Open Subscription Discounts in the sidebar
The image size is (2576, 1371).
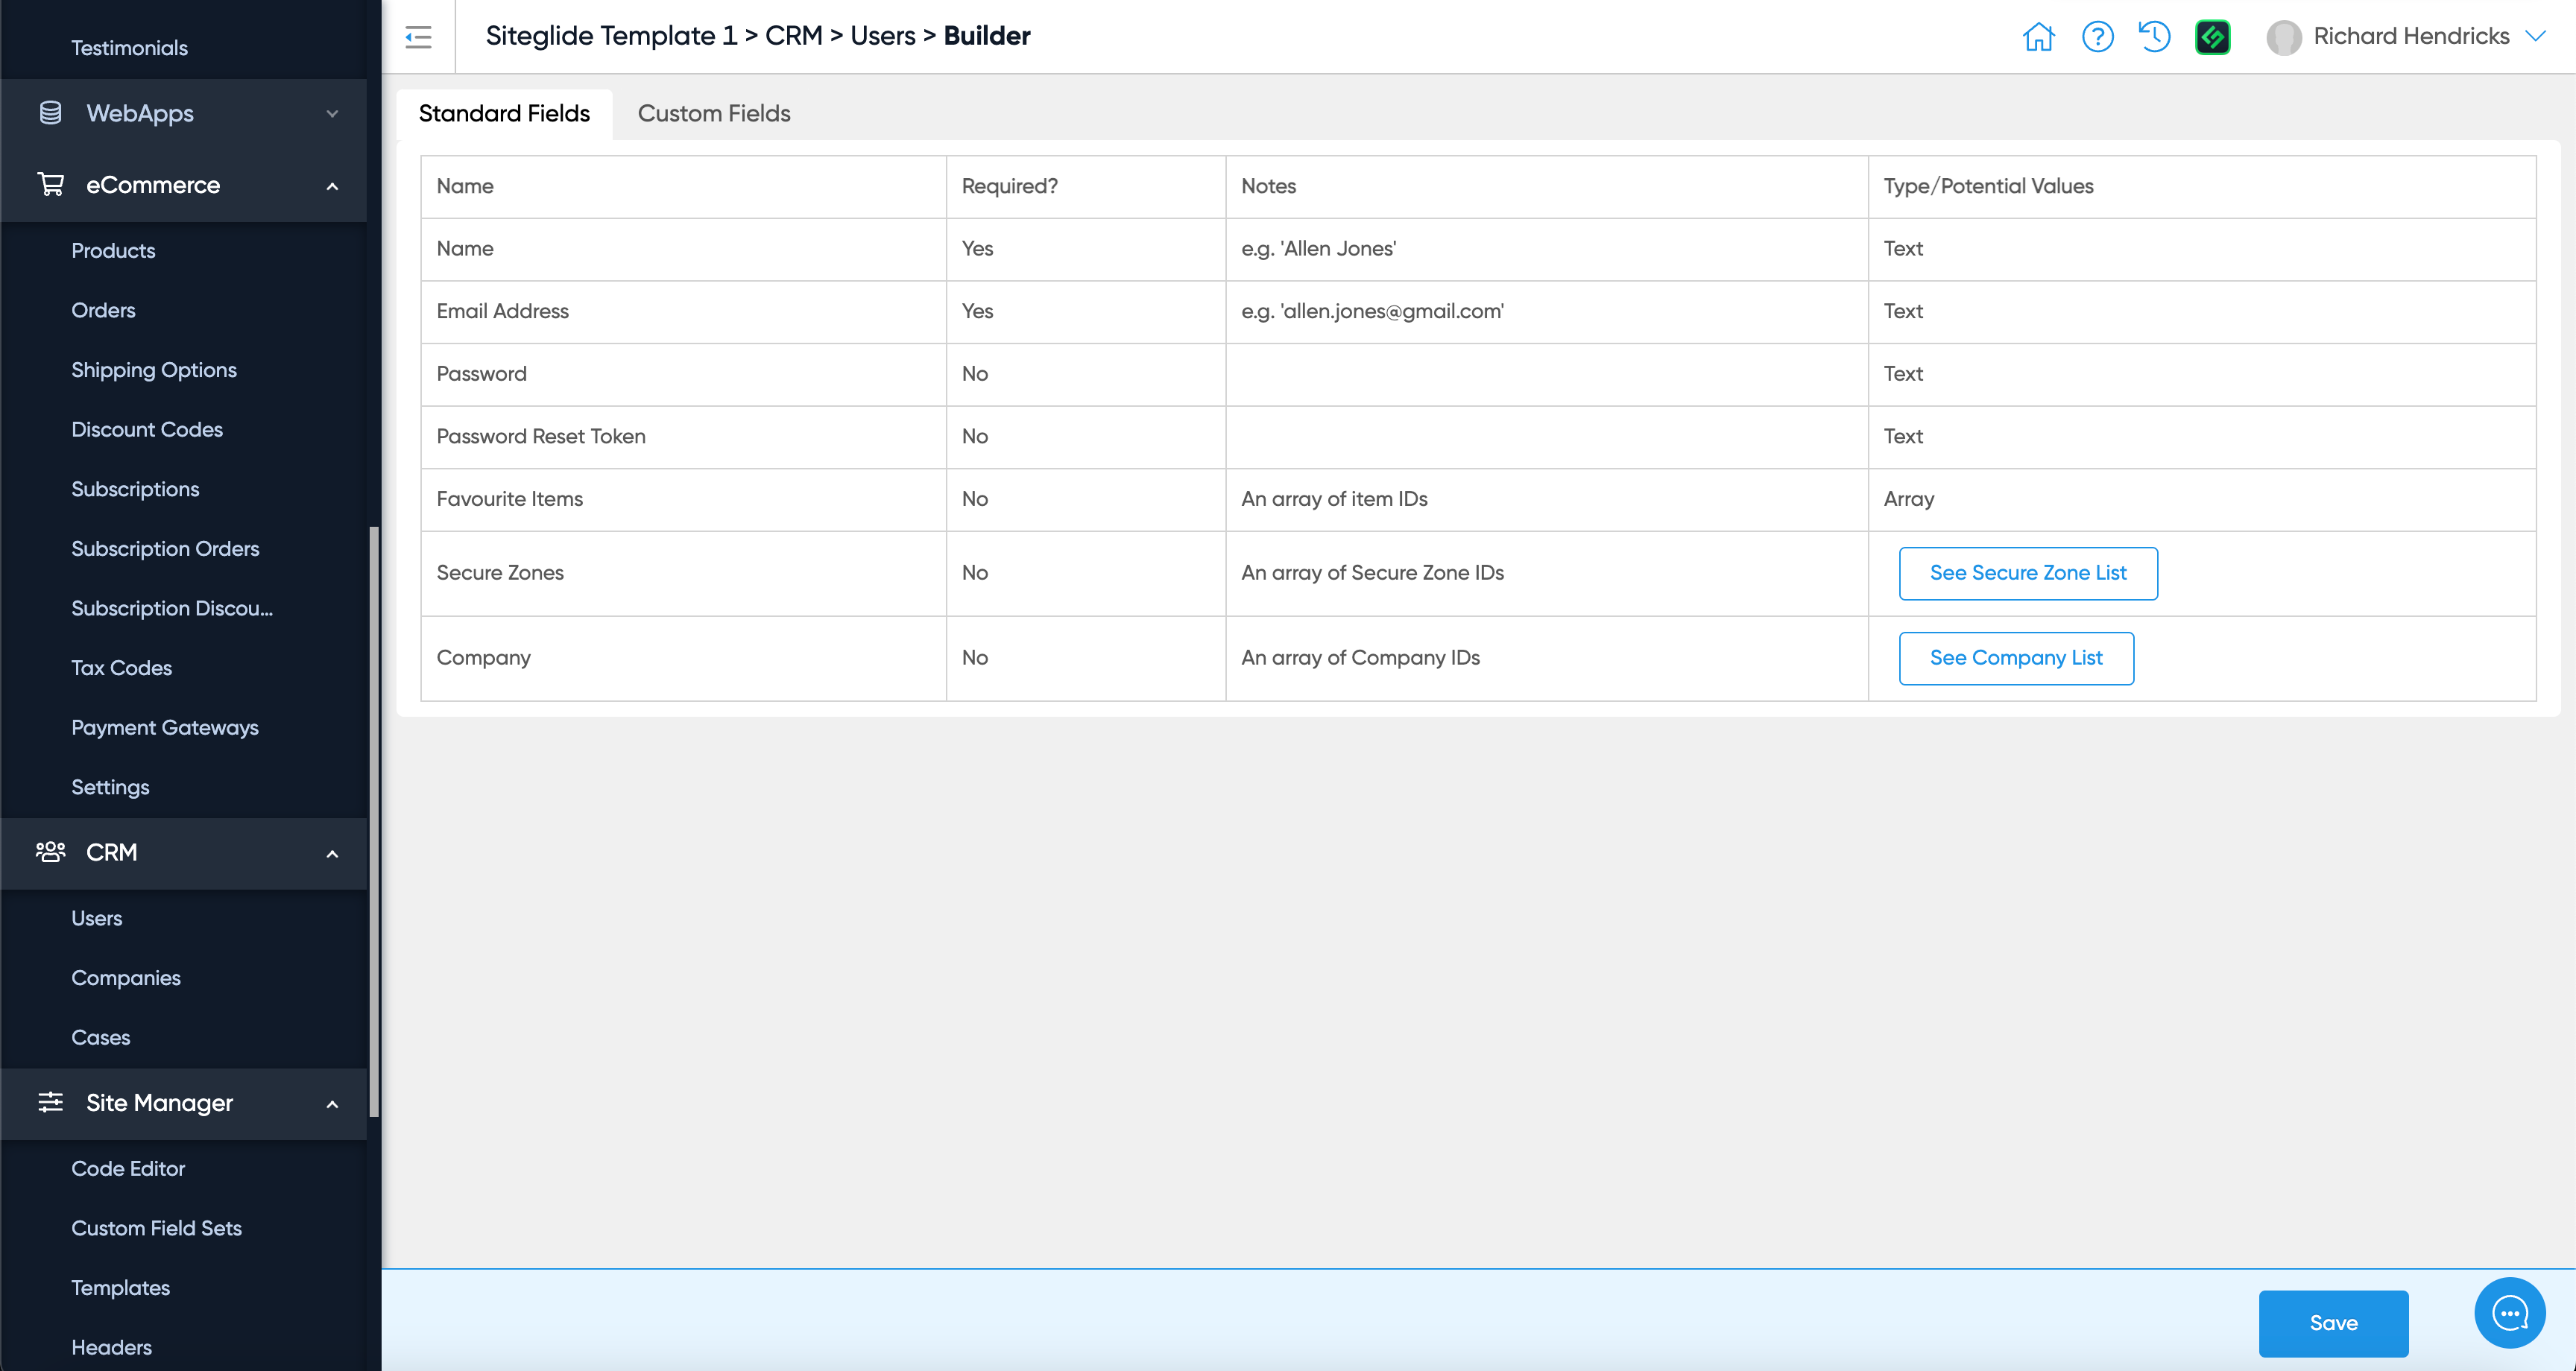click(172, 608)
